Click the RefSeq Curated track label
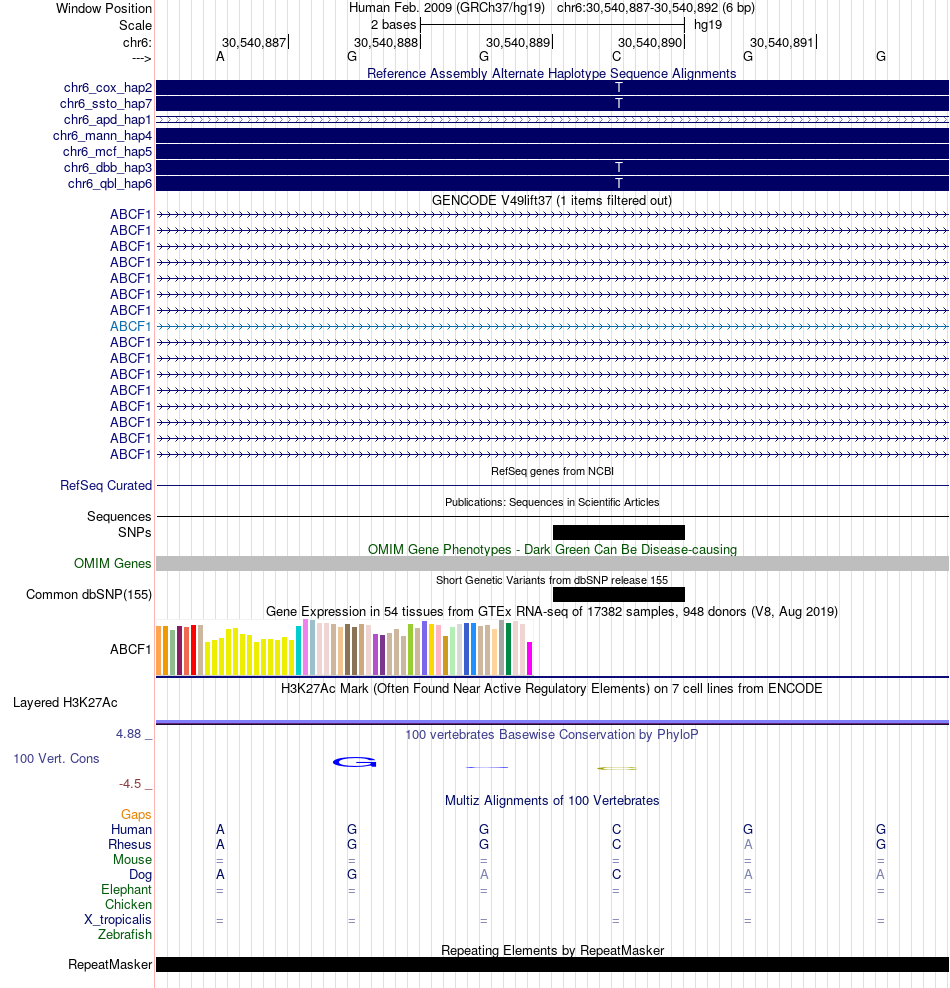 [x=106, y=485]
